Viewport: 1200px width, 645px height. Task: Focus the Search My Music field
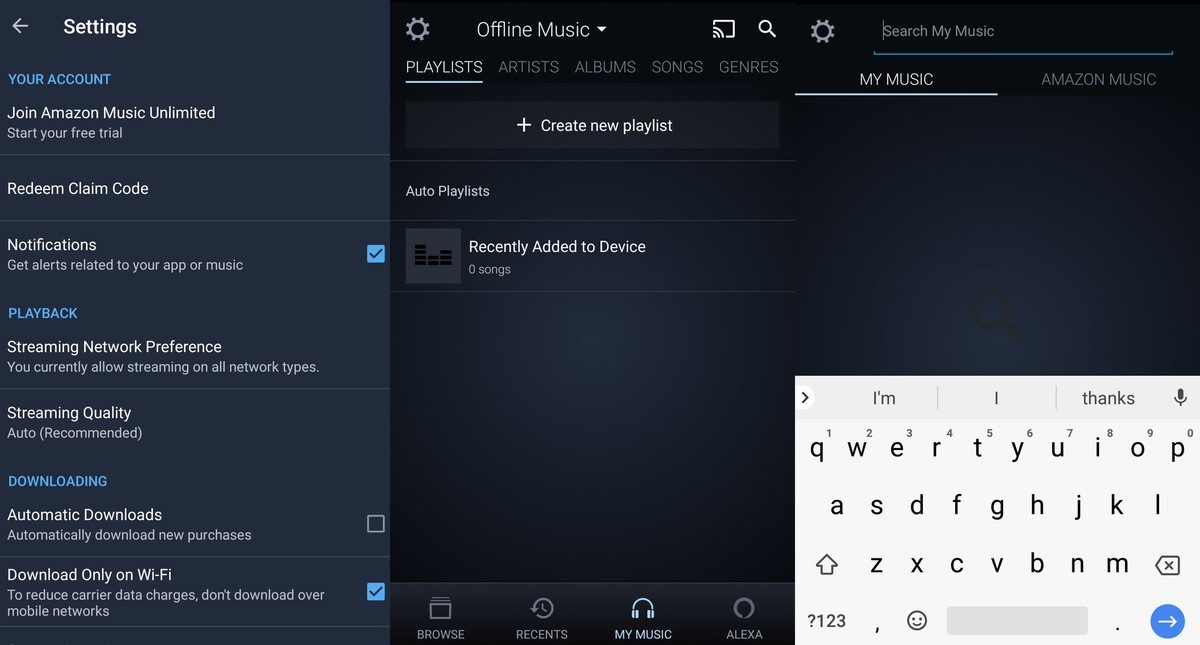click(1023, 32)
